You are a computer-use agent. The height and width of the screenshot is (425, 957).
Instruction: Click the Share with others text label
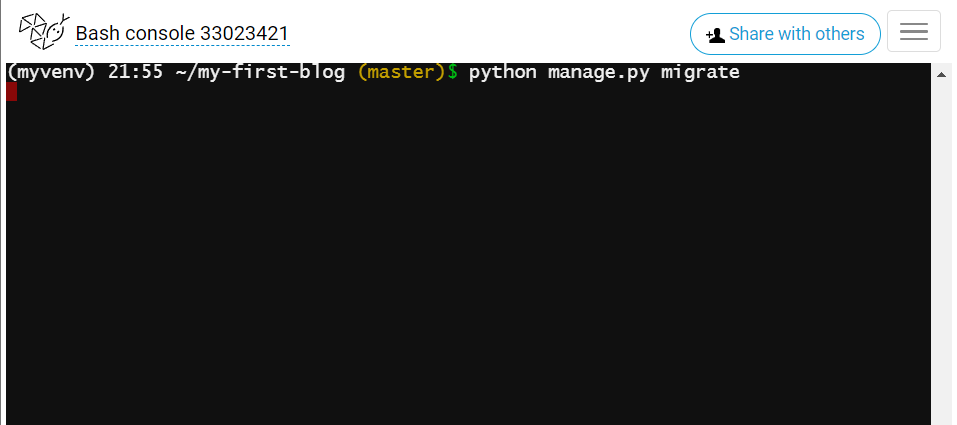pyautogui.click(x=796, y=34)
